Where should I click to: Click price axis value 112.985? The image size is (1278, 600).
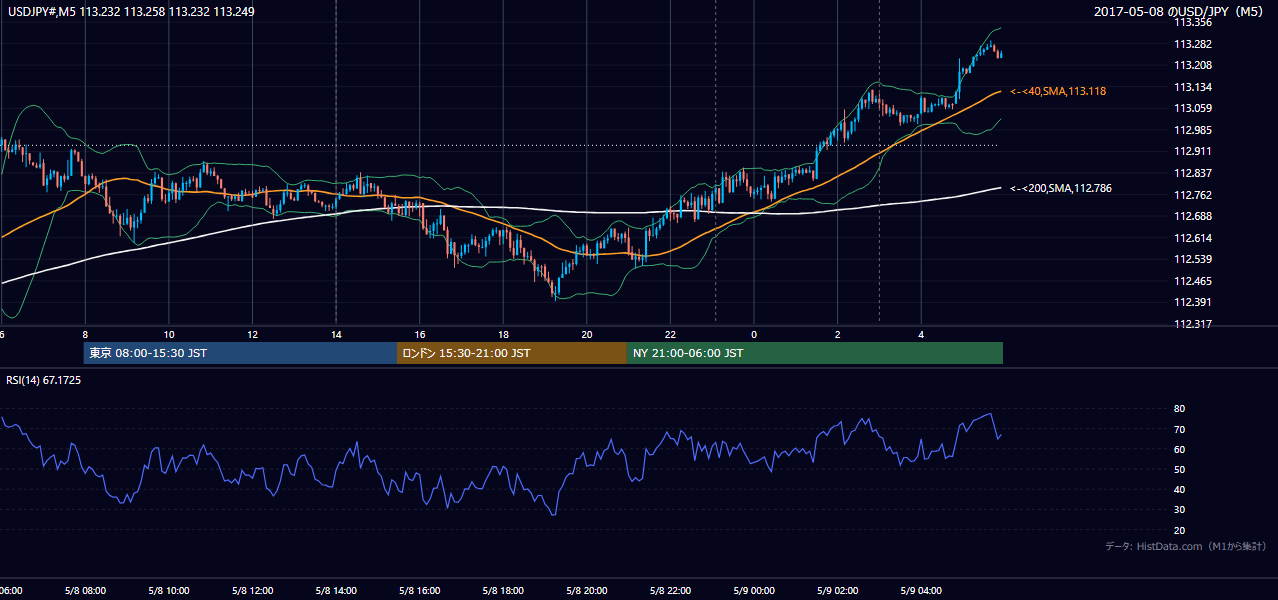tap(1194, 130)
